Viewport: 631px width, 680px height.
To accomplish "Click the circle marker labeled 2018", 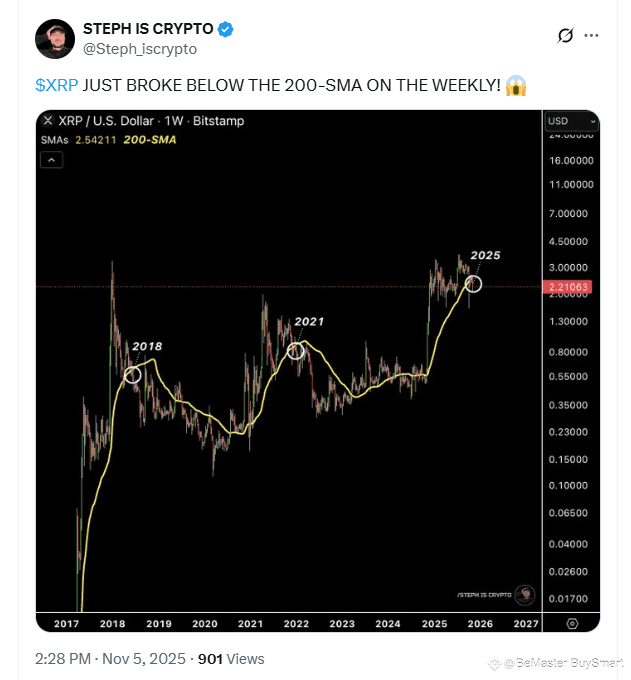I will (133, 375).
